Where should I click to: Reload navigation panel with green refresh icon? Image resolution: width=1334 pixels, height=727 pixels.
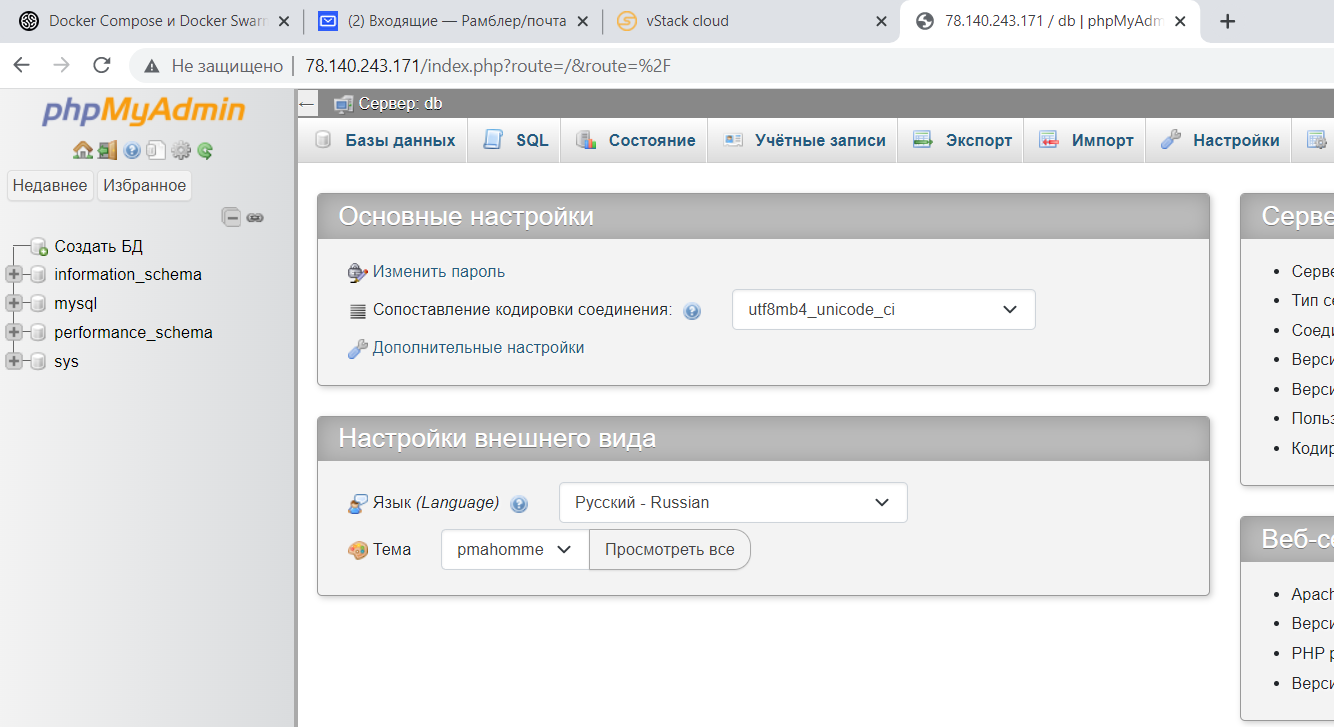pos(205,150)
